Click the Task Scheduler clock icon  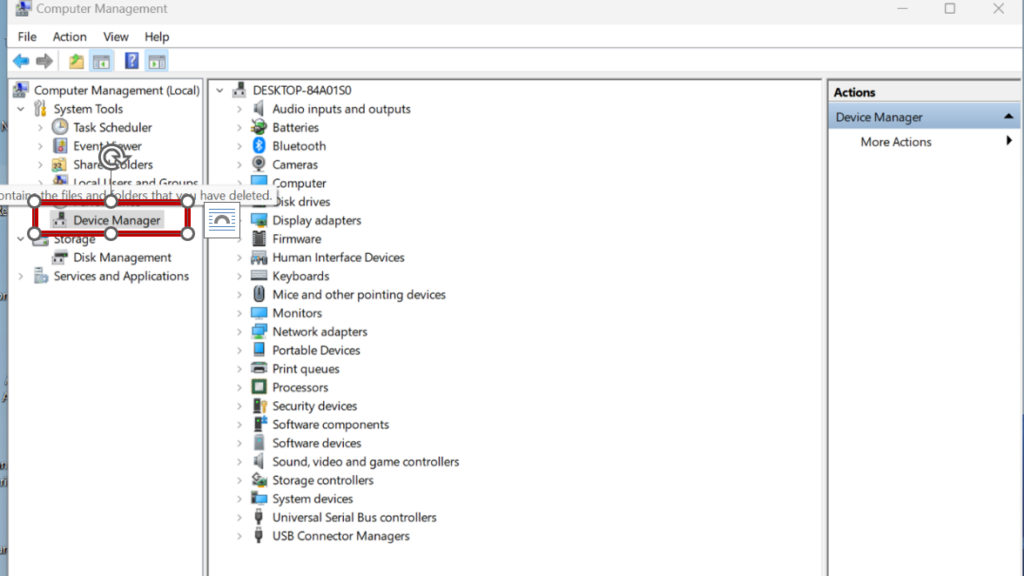coord(60,128)
